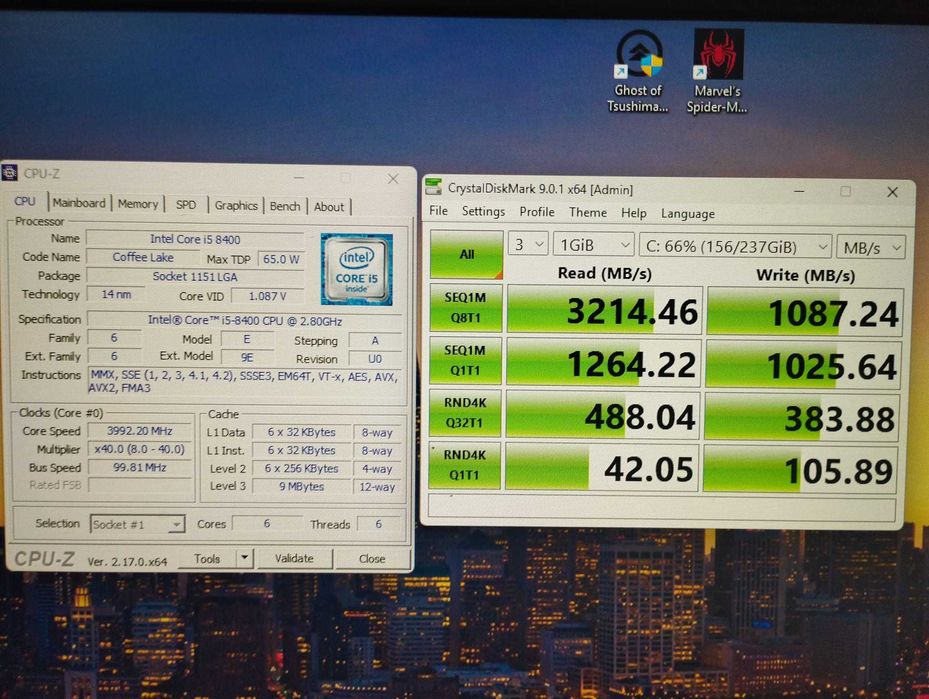
Task: Click the 9 MBytes Level 3 cache value
Action: (302, 486)
